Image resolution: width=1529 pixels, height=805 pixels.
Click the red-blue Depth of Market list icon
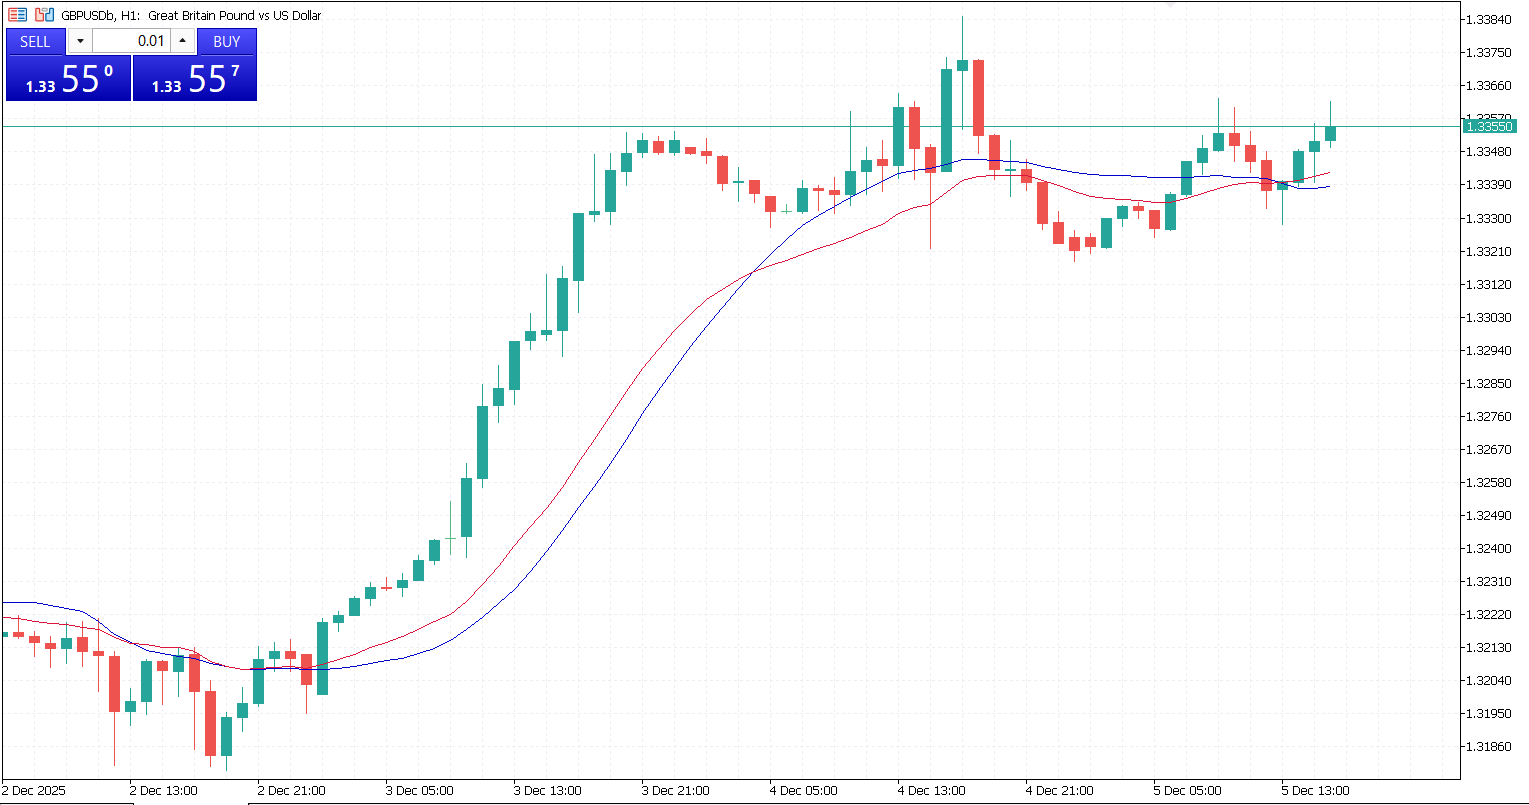[x=18, y=15]
